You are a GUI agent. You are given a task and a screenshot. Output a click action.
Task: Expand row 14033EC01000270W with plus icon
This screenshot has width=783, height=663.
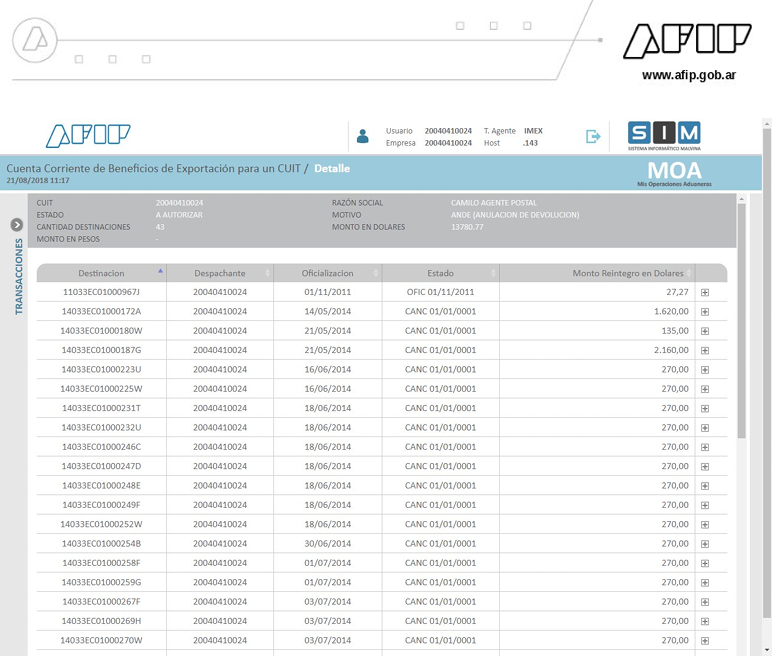pyautogui.click(x=705, y=641)
